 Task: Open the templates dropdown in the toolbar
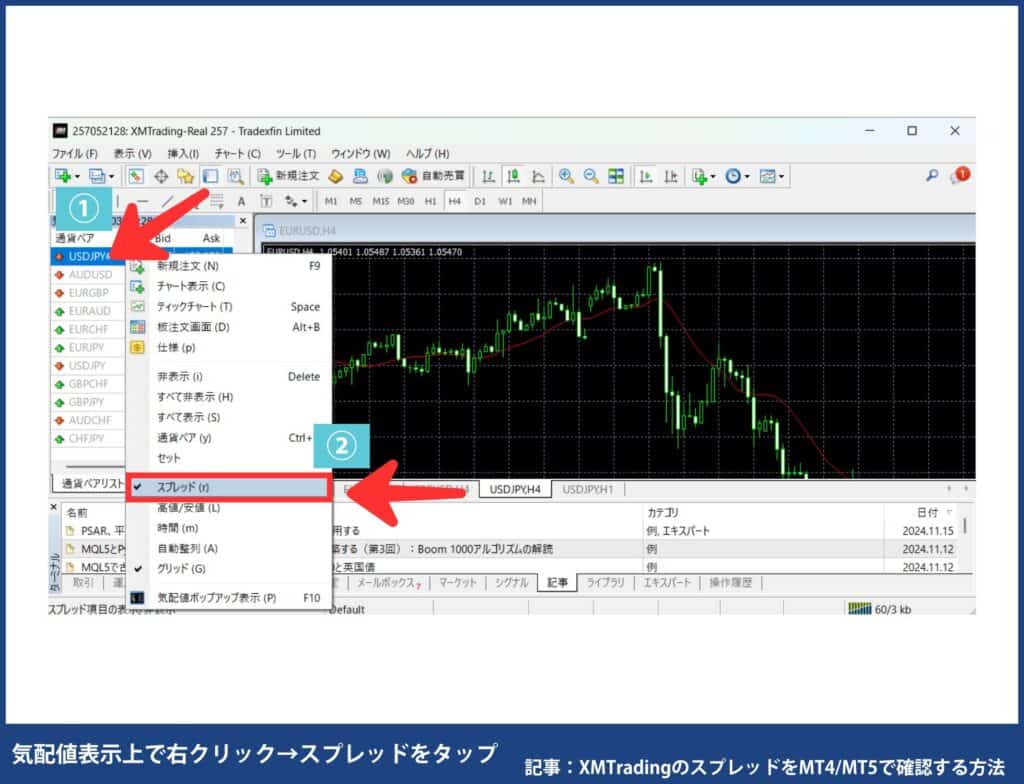(x=780, y=176)
